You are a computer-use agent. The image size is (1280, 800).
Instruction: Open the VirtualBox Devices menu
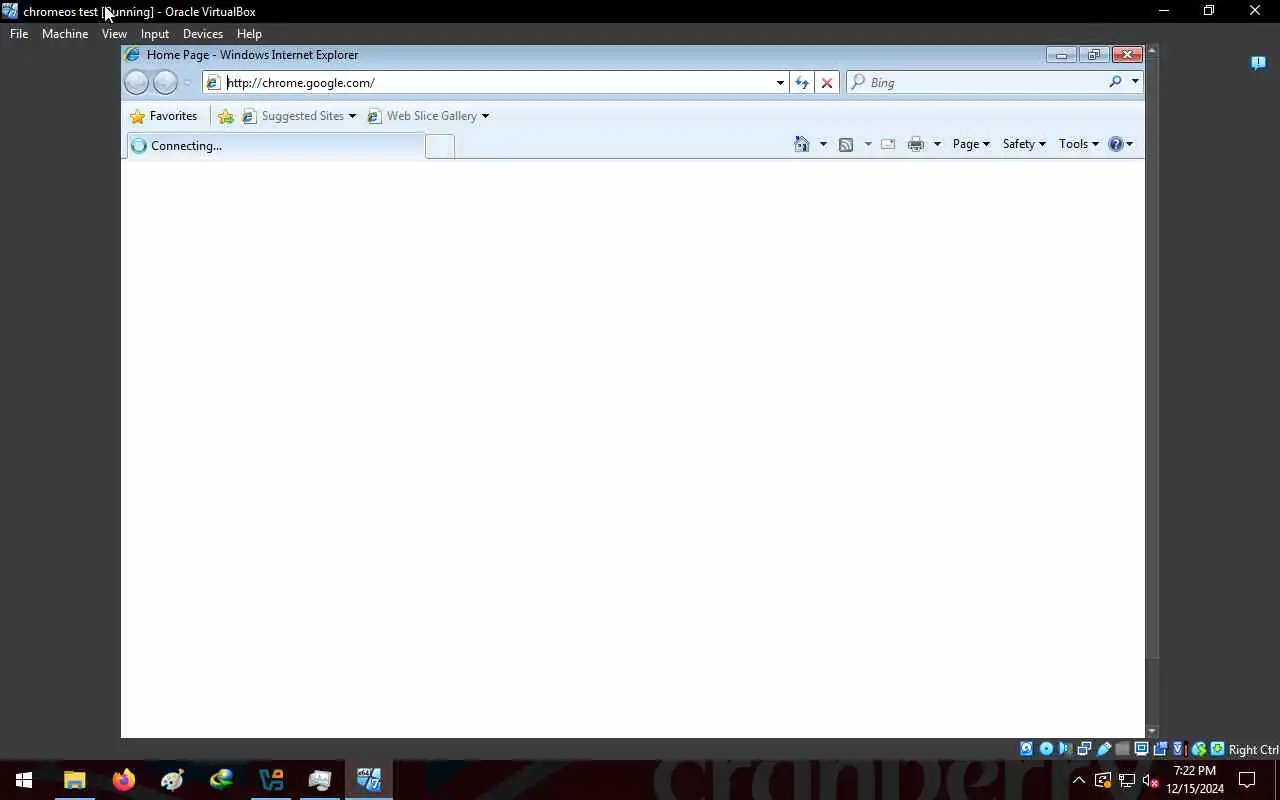203,34
